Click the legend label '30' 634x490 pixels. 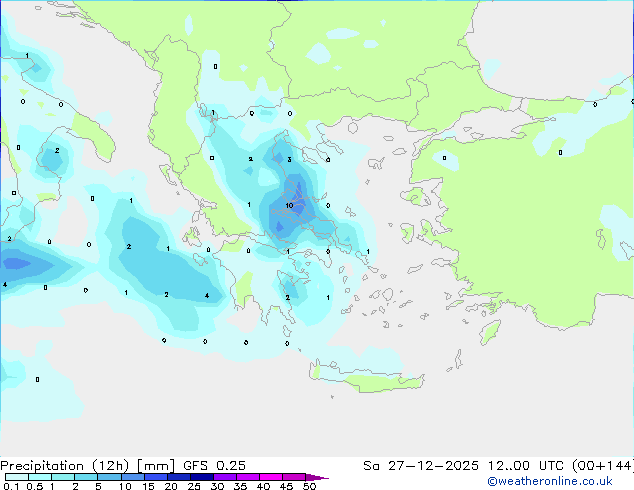[x=217, y=486]
